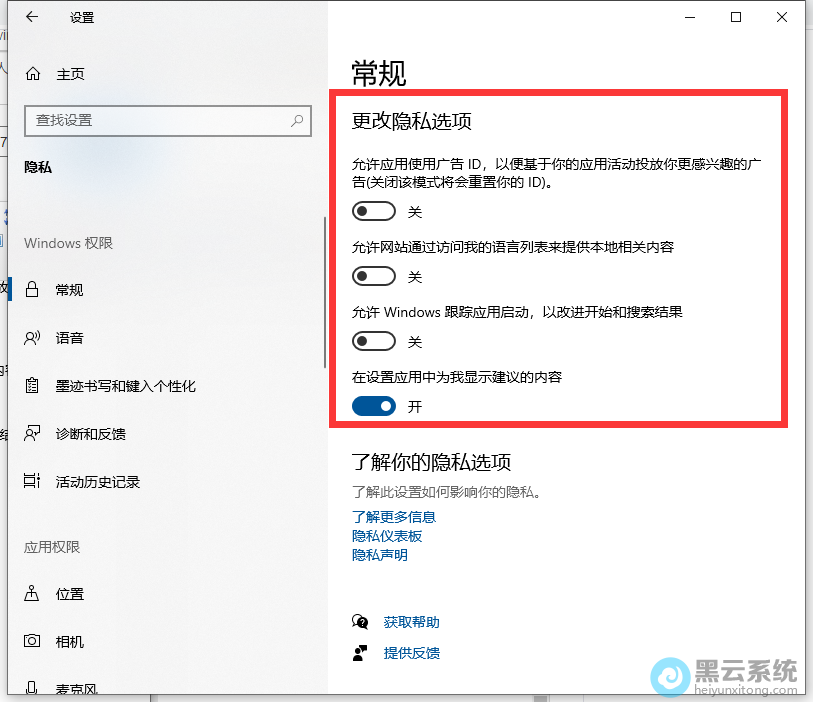Select the 常规 lock icon
The image size is (813, 702).
[x=33, y=290]
